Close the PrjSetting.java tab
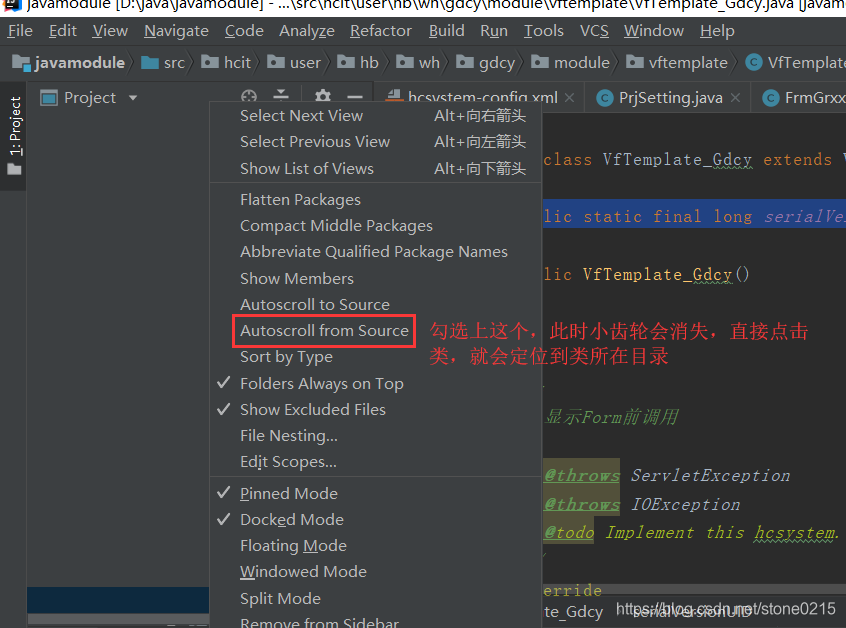 (x=735, y=98)
